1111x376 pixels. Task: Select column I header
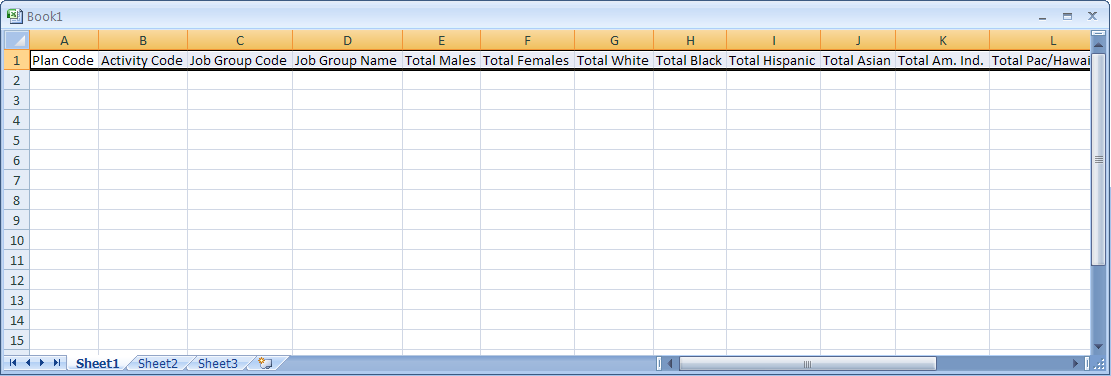773,40
